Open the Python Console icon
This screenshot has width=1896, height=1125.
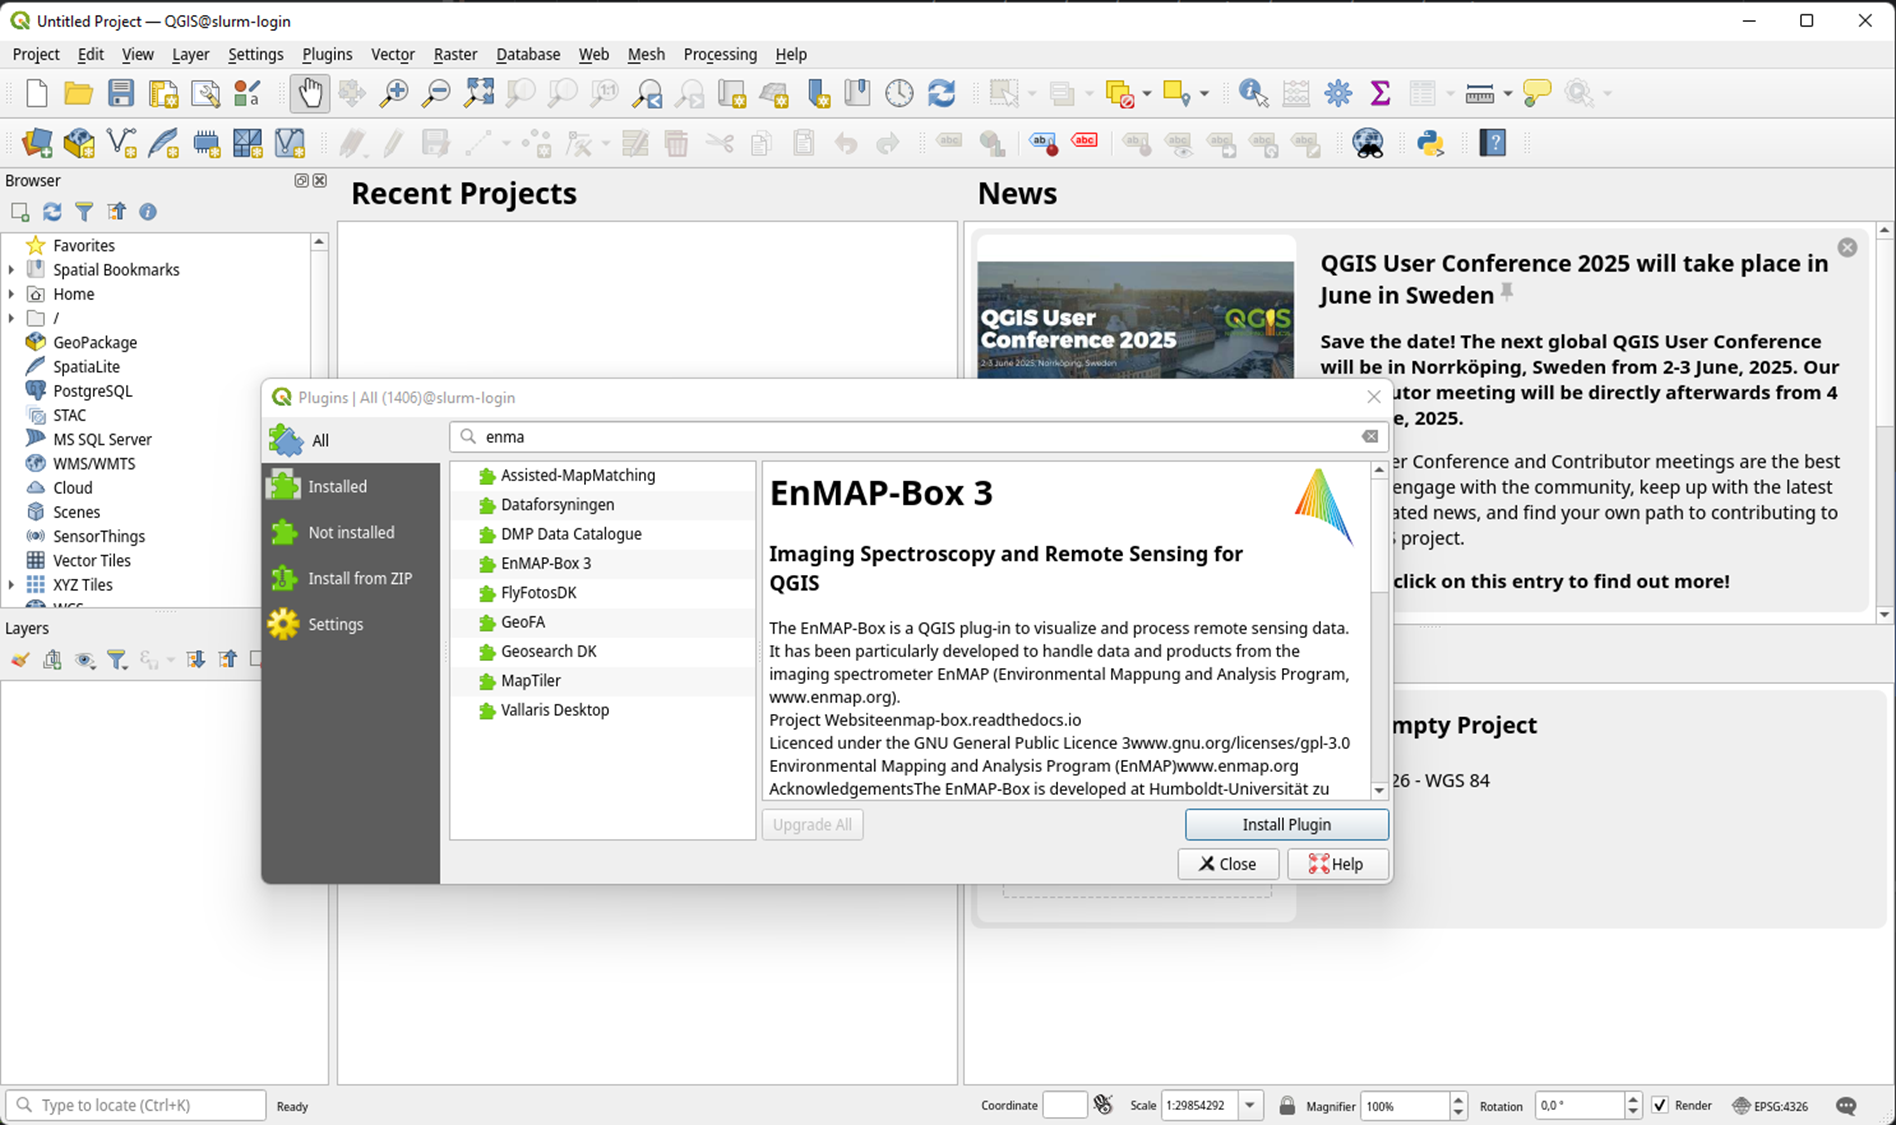(1430, 143)
